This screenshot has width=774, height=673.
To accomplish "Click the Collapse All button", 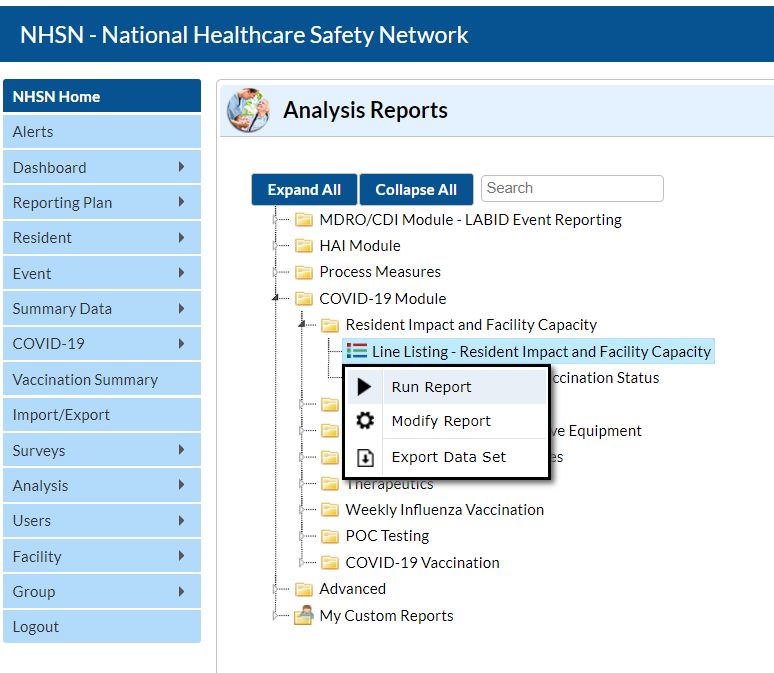I will tap(416, 190).
